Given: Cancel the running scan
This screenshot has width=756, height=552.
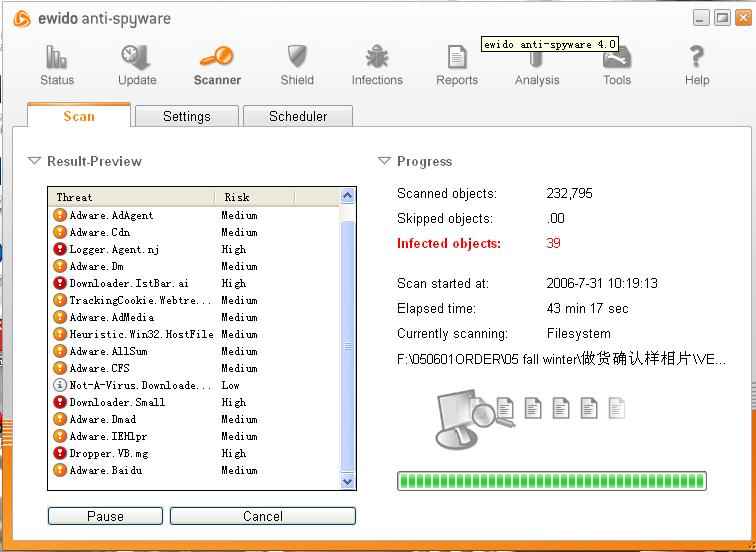Looking at the screenshot, I should [x=263, y=516].
